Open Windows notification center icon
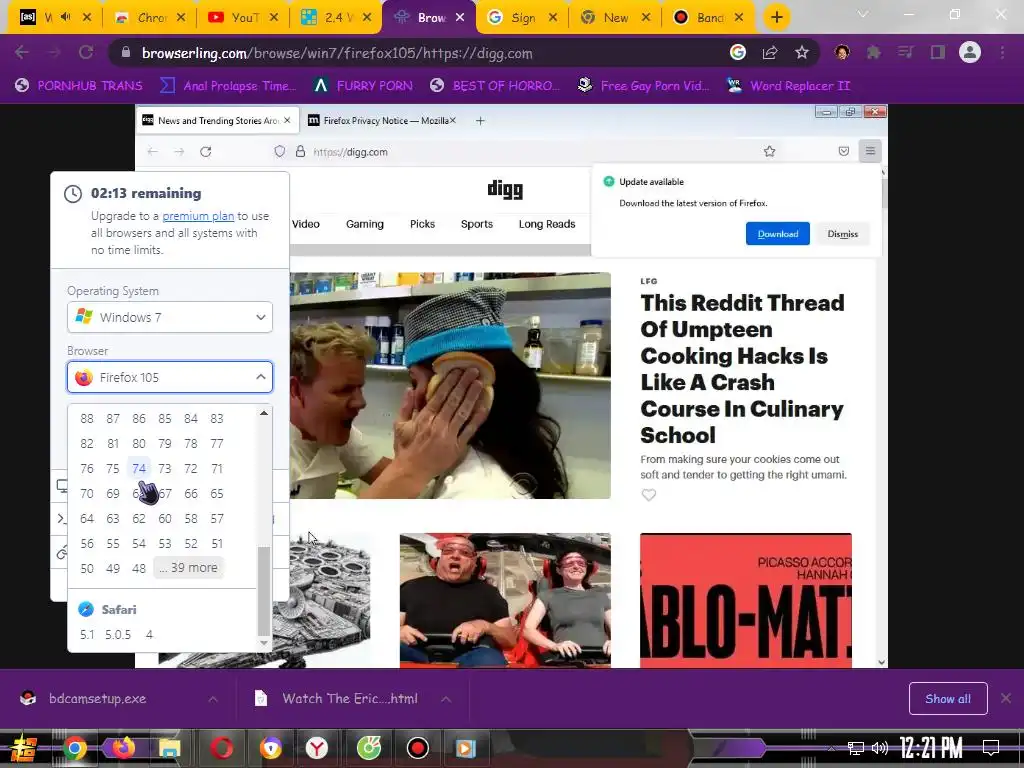 click(991, 748)
